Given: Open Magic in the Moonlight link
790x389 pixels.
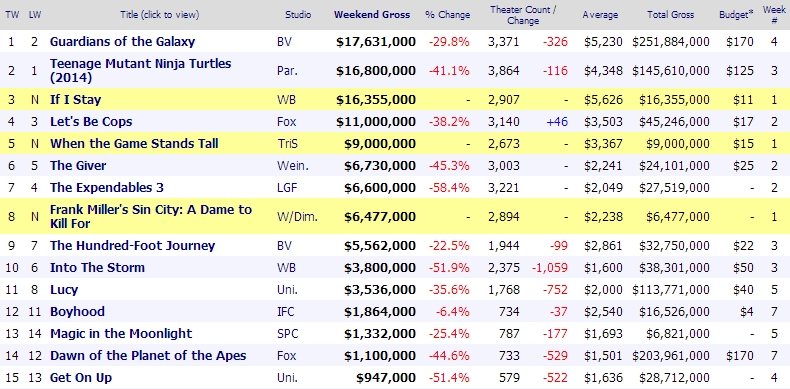Looking at the screenshot, I should pos(121,334).
